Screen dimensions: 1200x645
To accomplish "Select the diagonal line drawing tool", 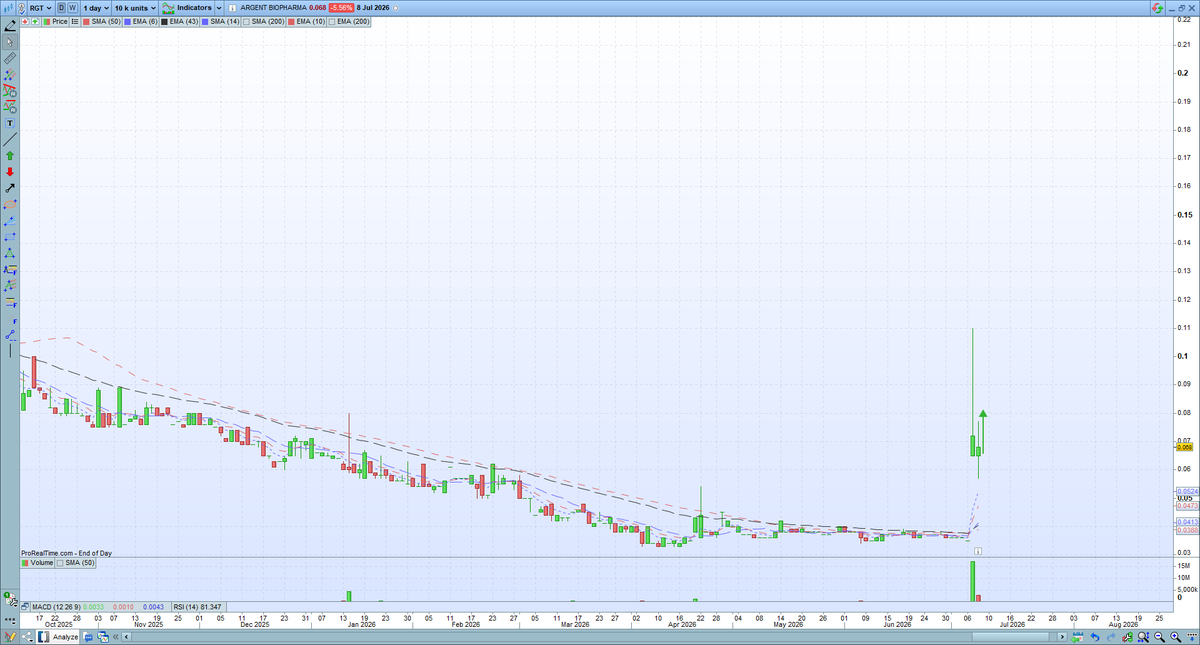I will [10, 140].
